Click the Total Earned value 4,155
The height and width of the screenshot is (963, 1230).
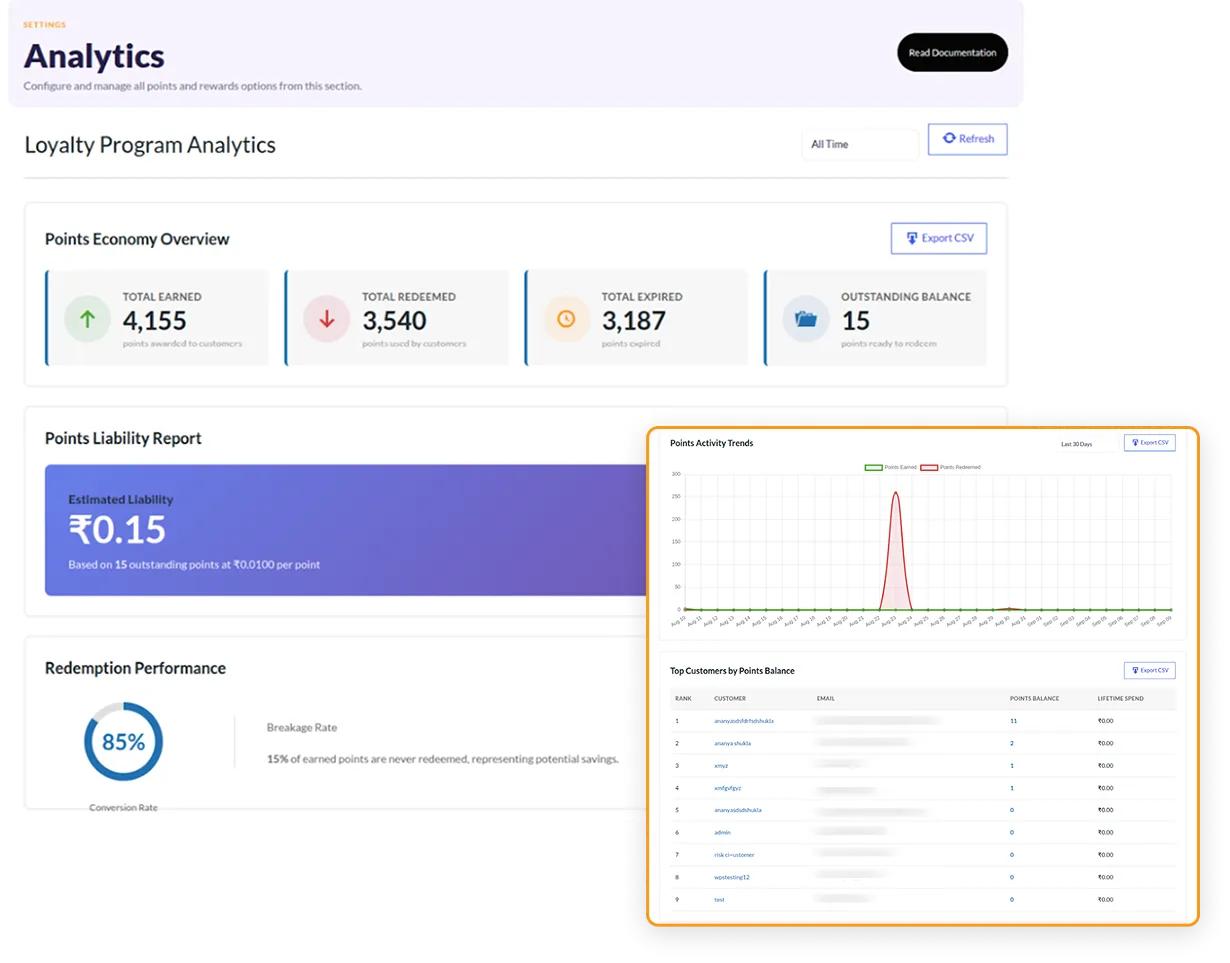(154, 320)
